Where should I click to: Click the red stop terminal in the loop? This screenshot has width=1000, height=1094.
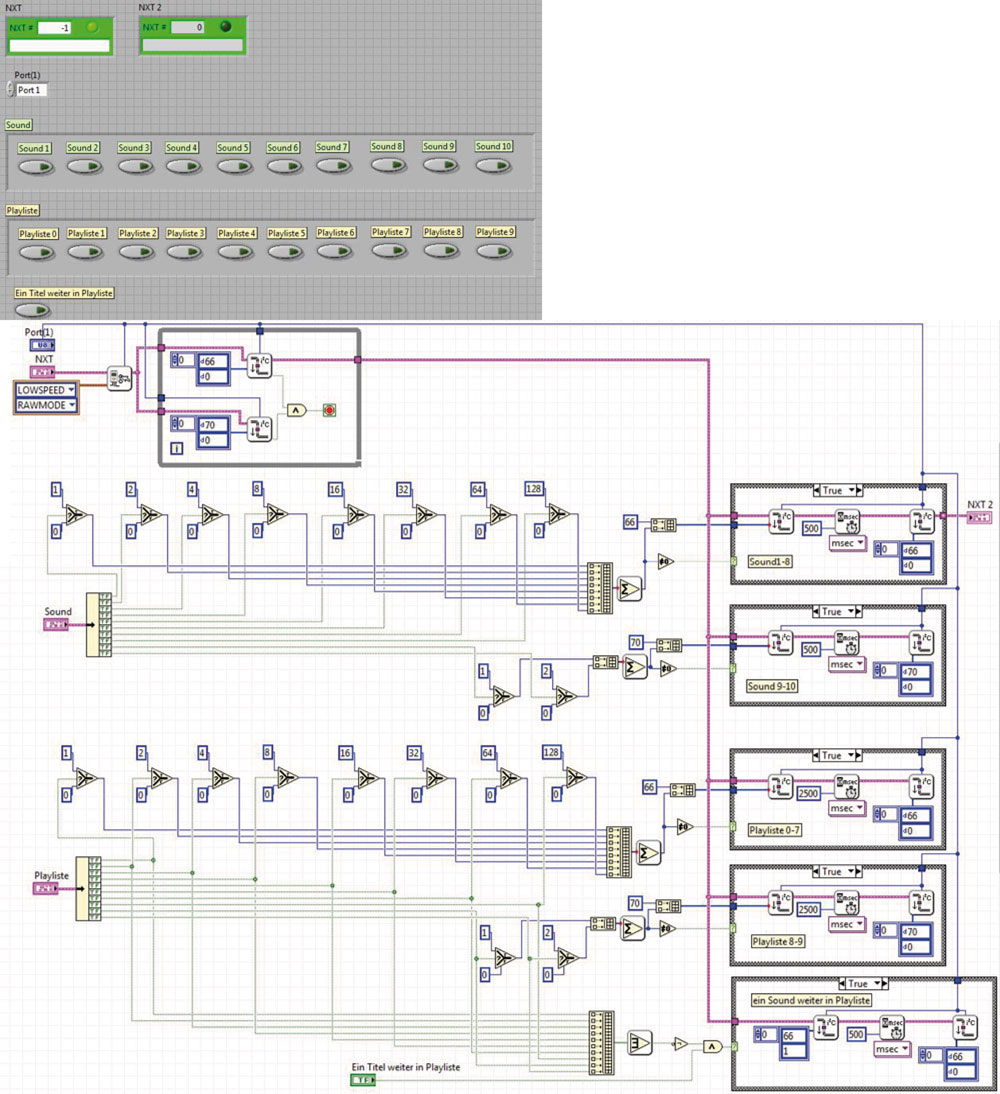[x=329, y=410]
